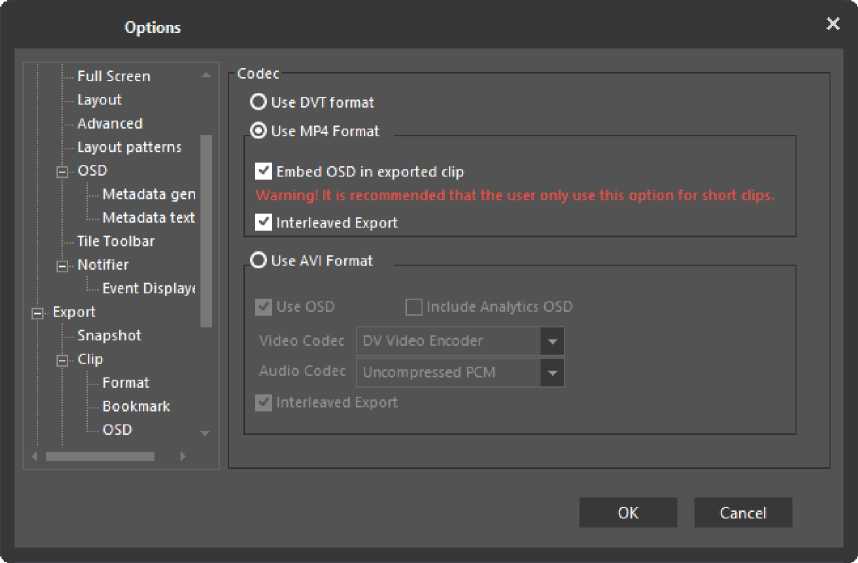Collapse the Notifier tree node
Image resolution: width=858 pixels, height=563 pixels.
click(63, 265)
